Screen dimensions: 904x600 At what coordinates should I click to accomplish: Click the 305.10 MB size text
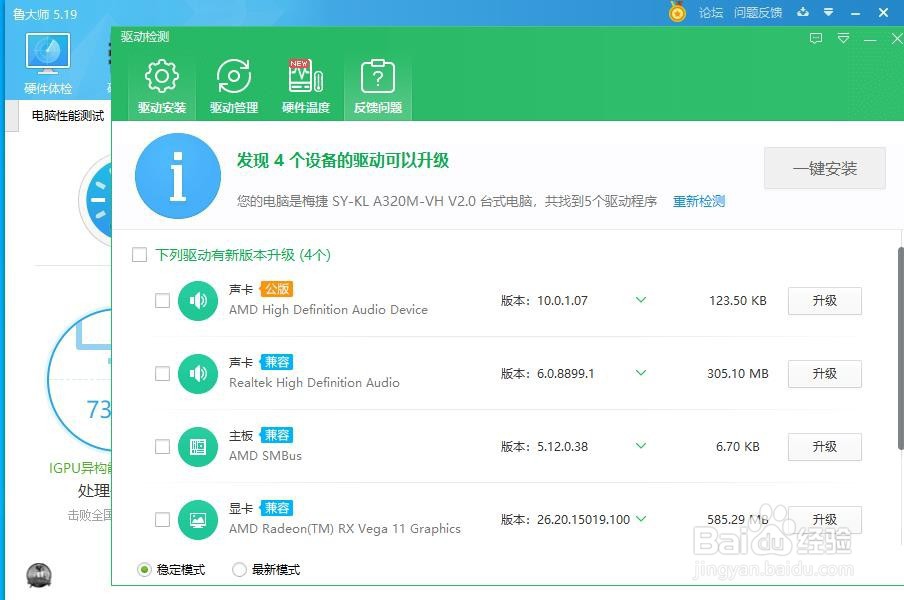pos(737,374)
